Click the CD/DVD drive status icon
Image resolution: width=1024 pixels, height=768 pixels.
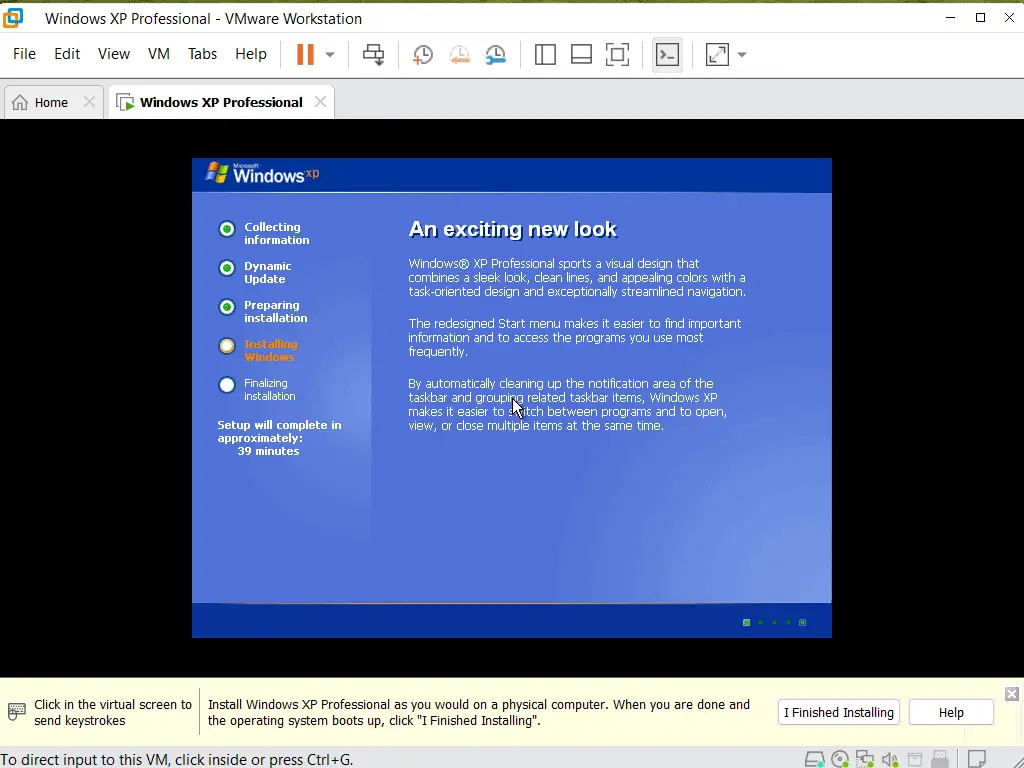click(840, 759)
